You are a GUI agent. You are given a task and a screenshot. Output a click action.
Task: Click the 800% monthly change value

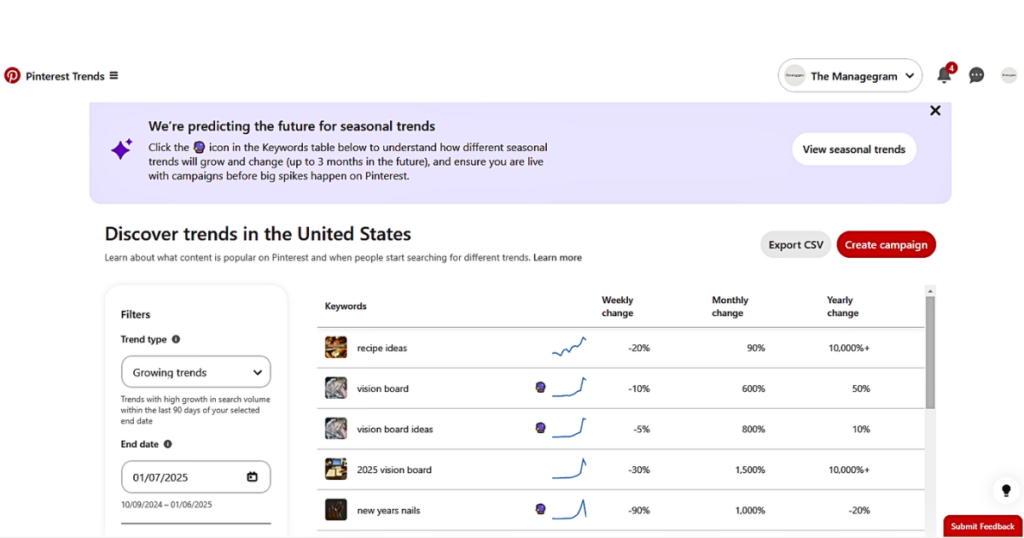click(753, 429)
